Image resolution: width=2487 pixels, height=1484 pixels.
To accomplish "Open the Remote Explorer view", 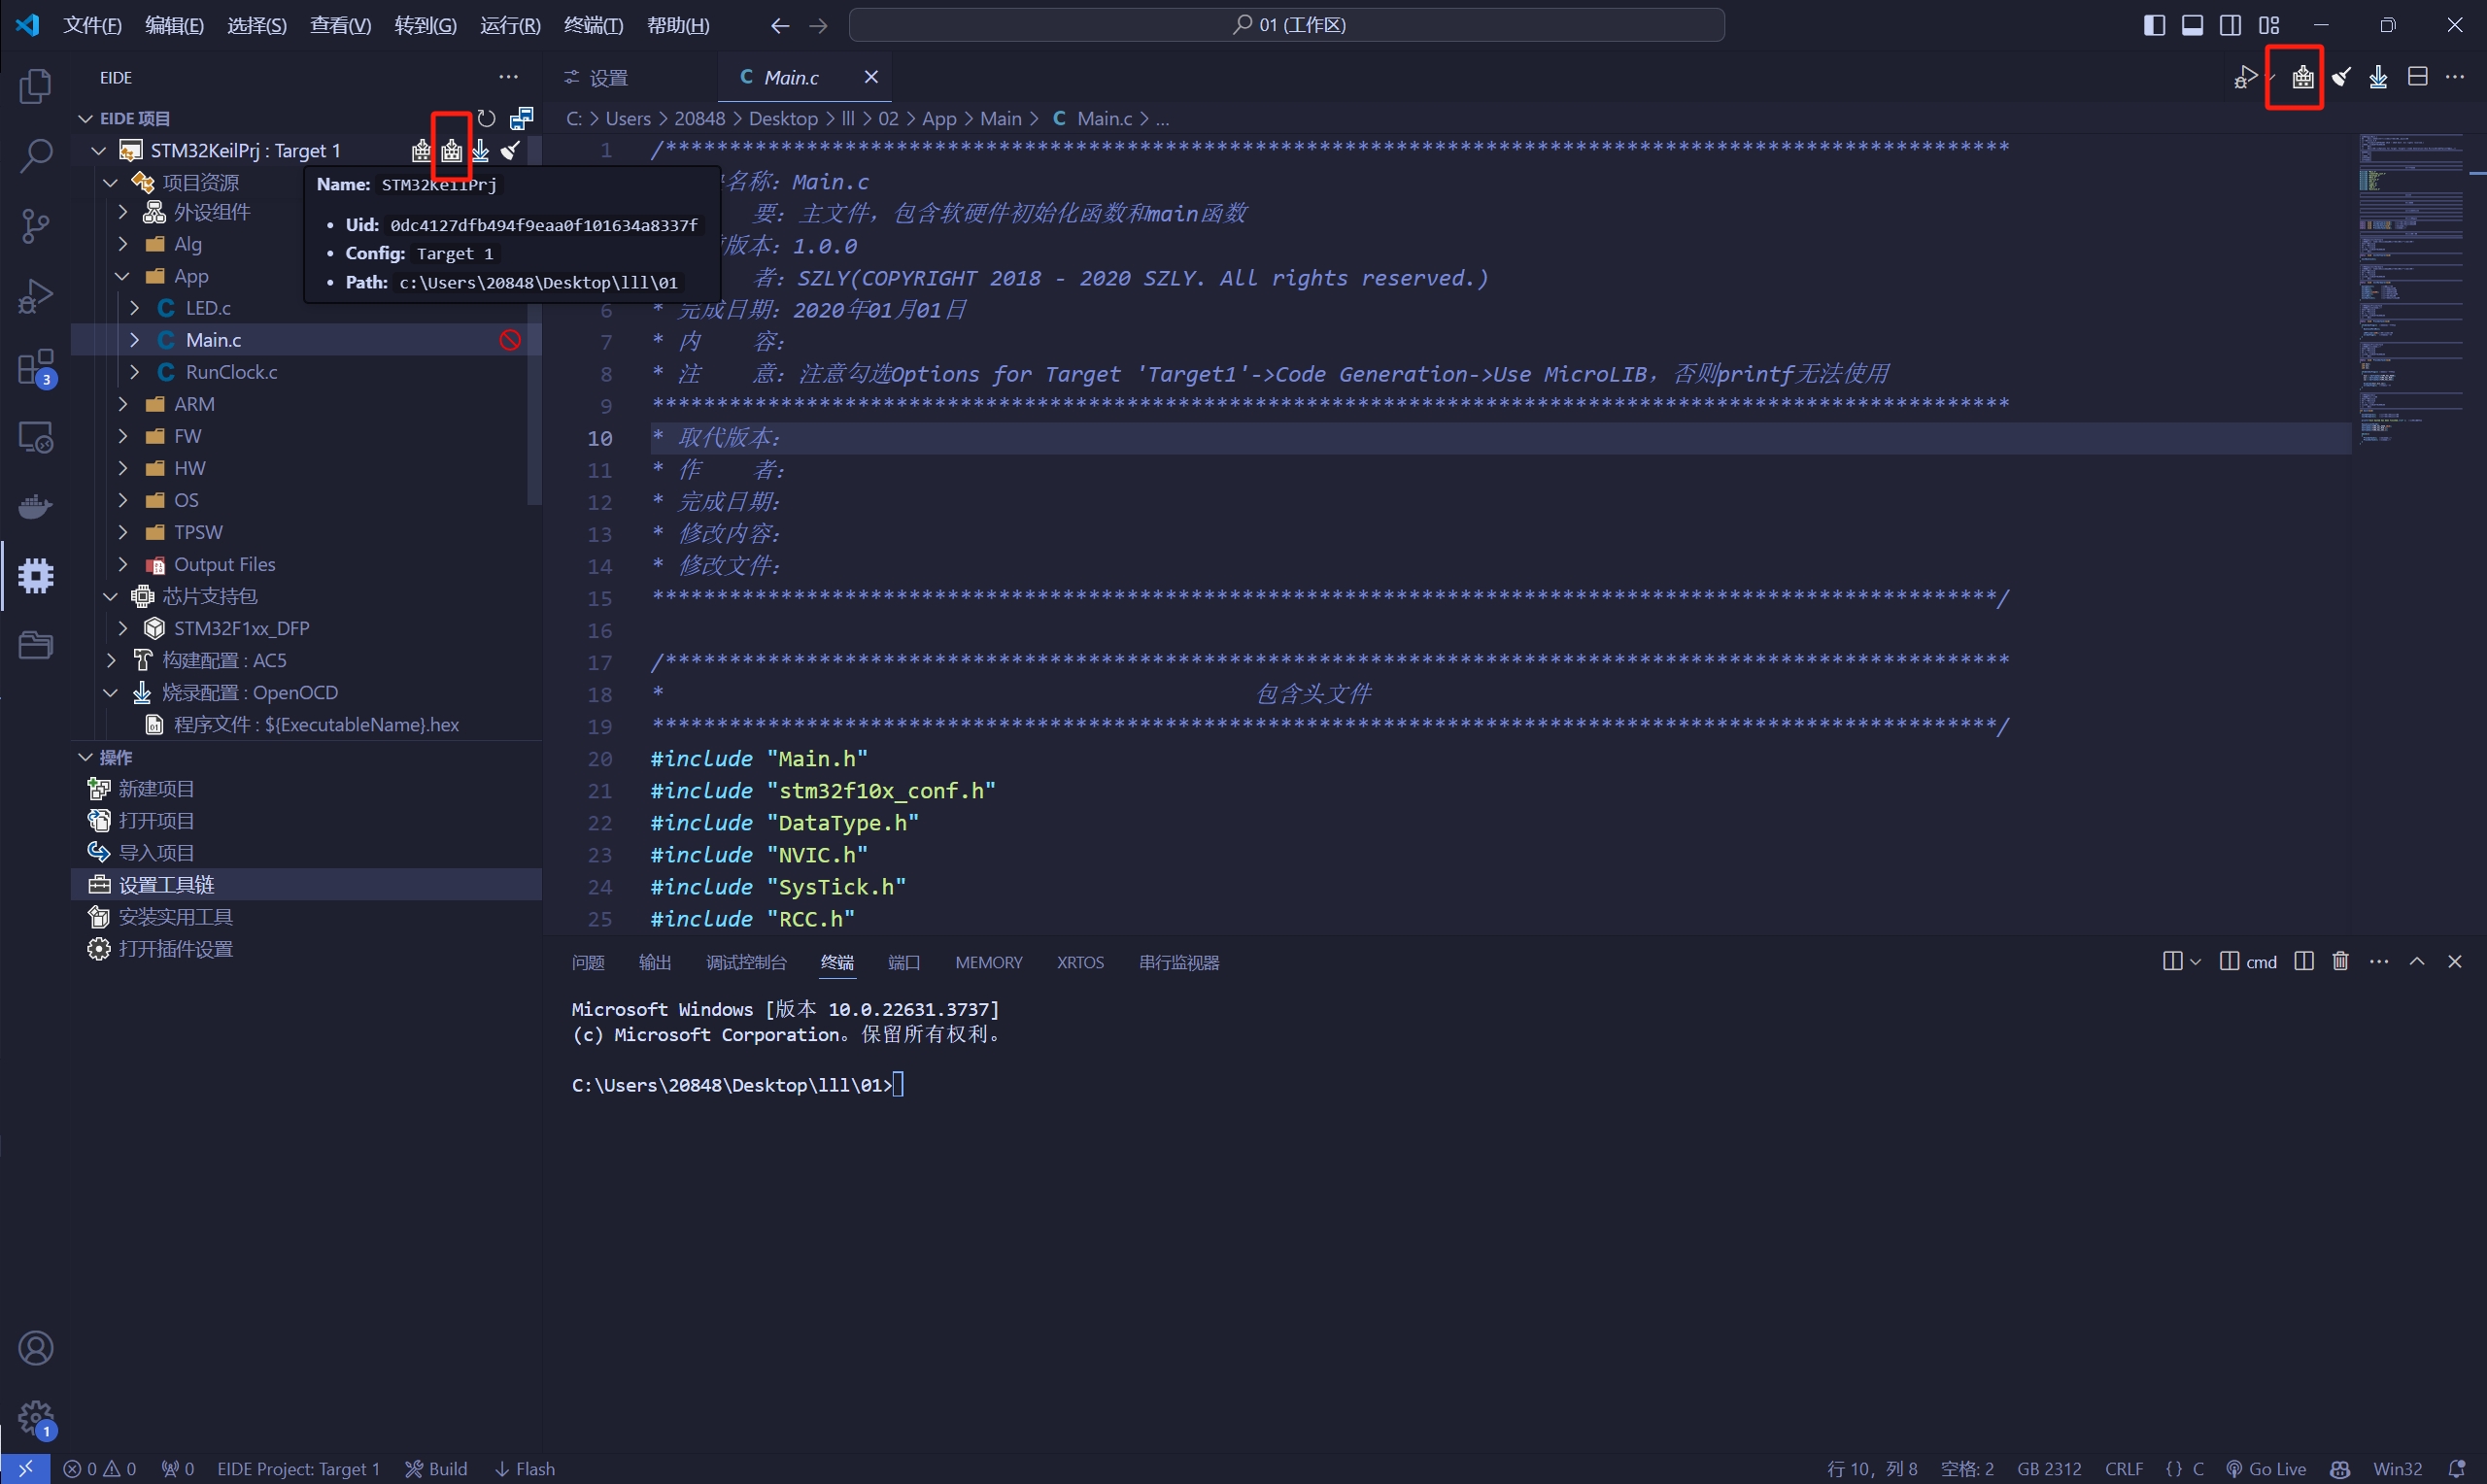I will click(x=36, y=437).
